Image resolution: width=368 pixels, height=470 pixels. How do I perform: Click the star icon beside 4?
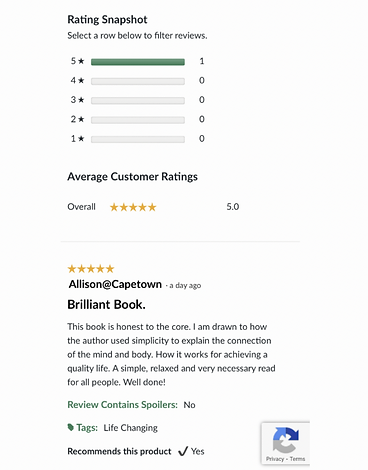click(81, 80)
